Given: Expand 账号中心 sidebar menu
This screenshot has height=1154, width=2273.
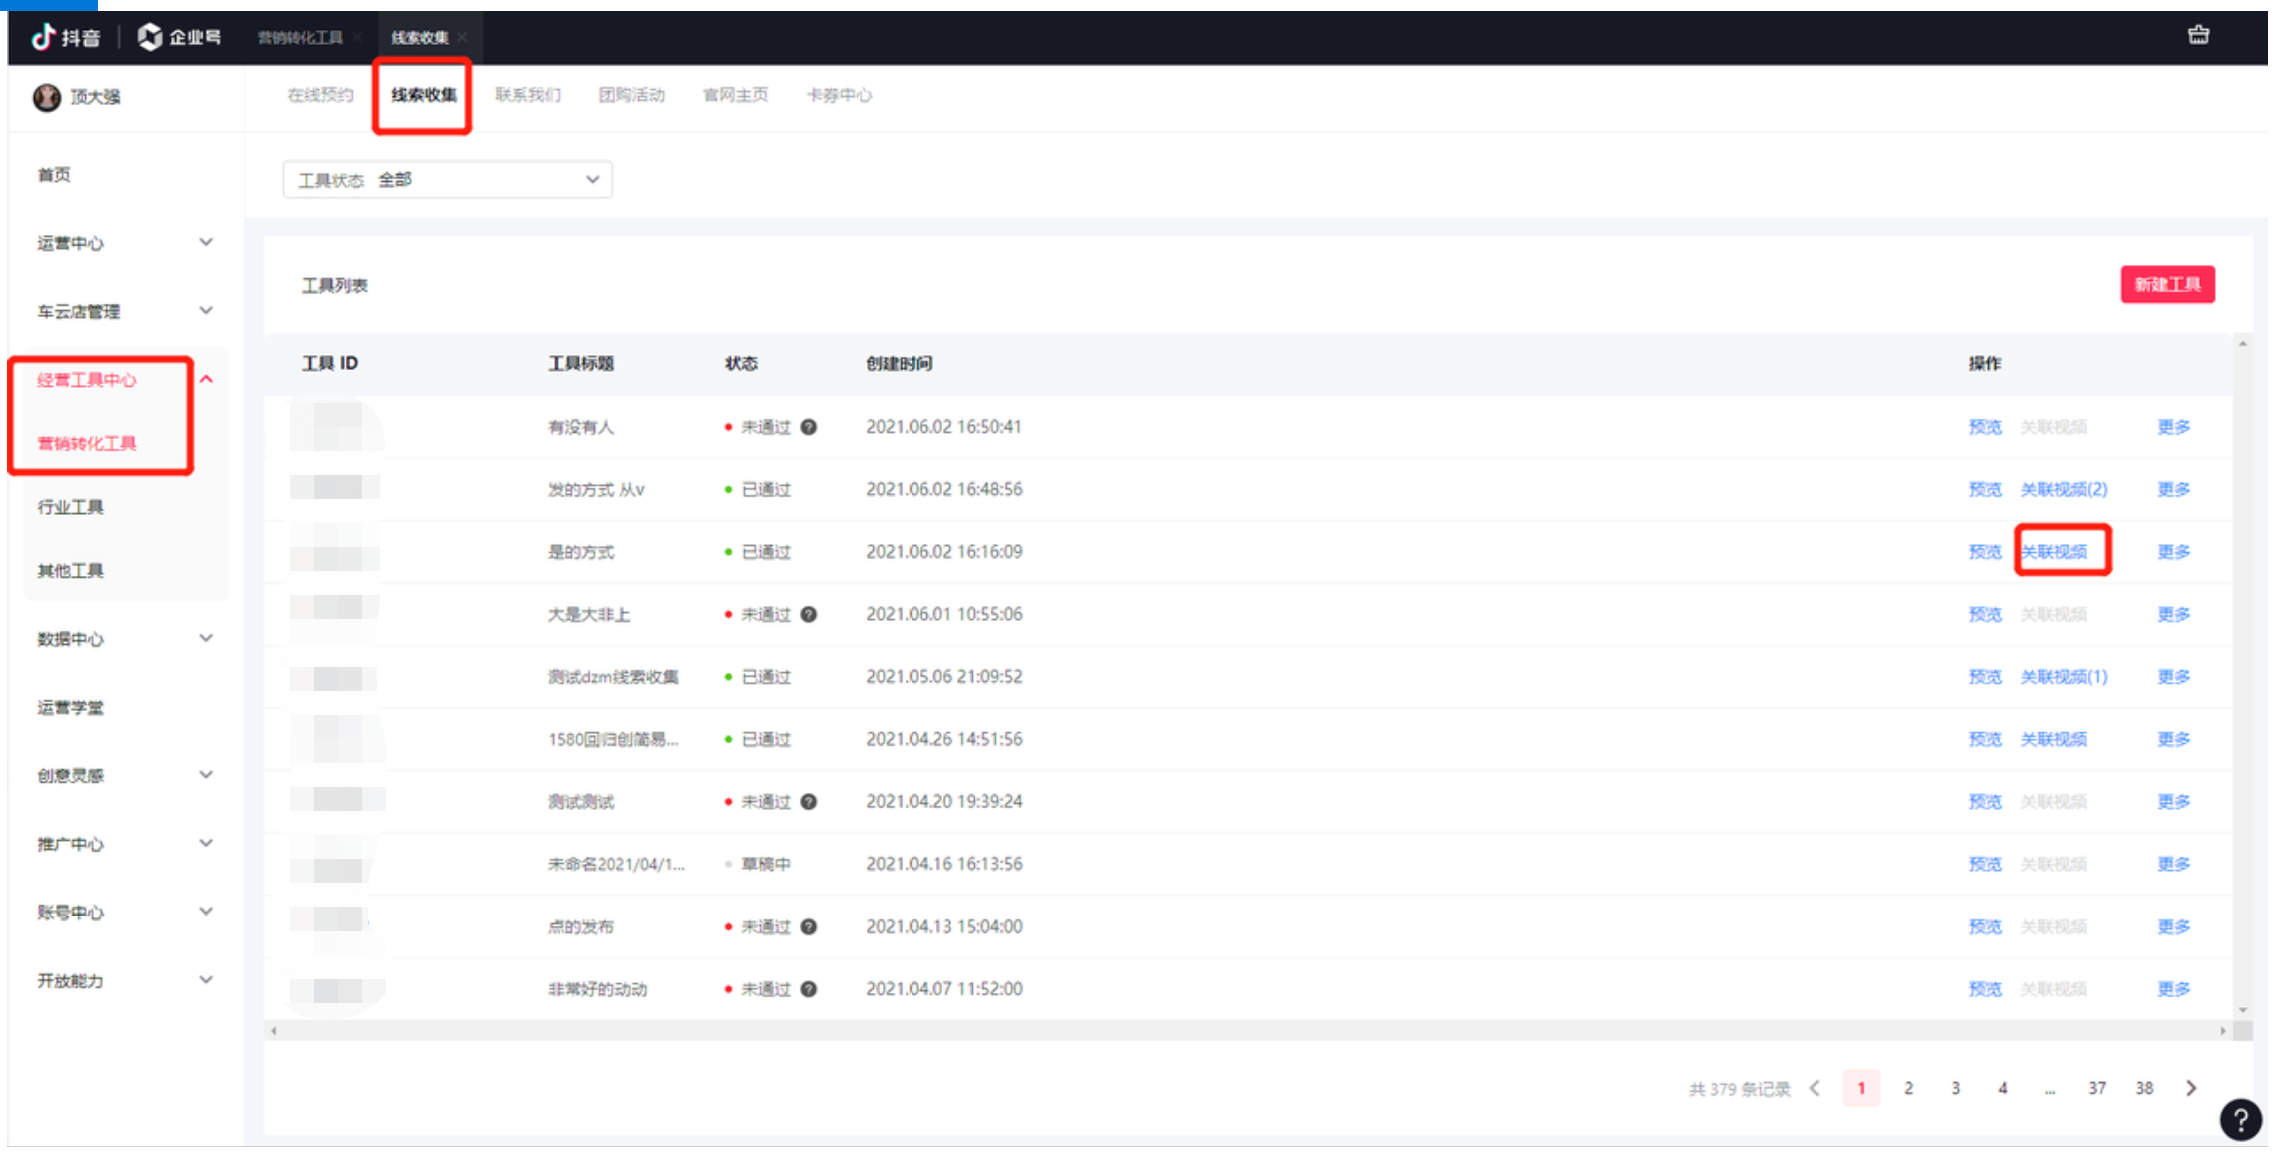Looking at the screenshot, I should (x=206, y=911).
